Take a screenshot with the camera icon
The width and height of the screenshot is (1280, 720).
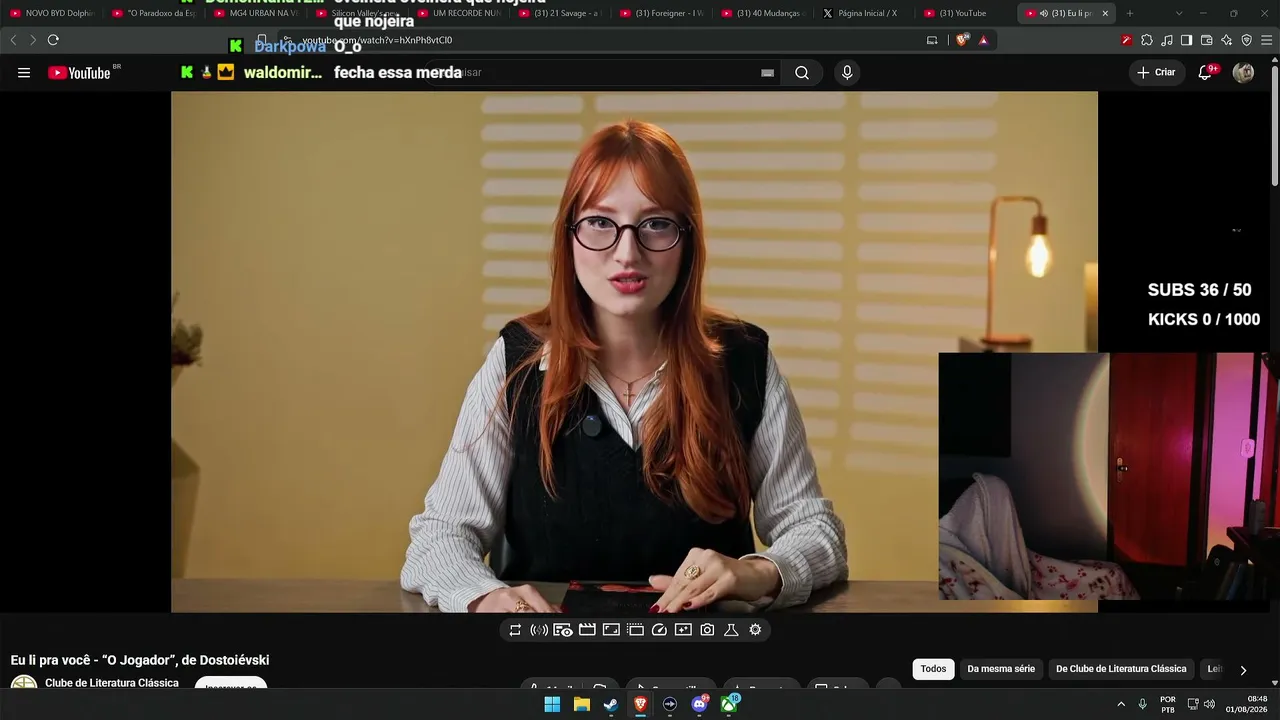click(x=707, y=630)
